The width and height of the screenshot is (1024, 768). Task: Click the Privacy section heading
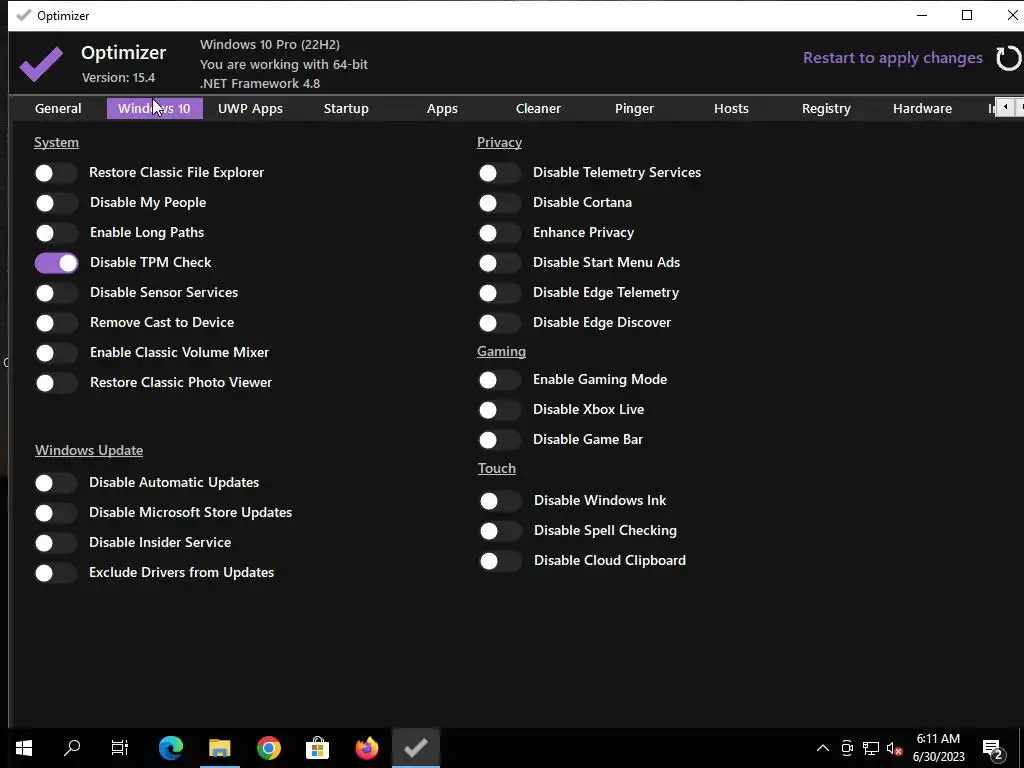pyautogui.click(x=499, y=142)
